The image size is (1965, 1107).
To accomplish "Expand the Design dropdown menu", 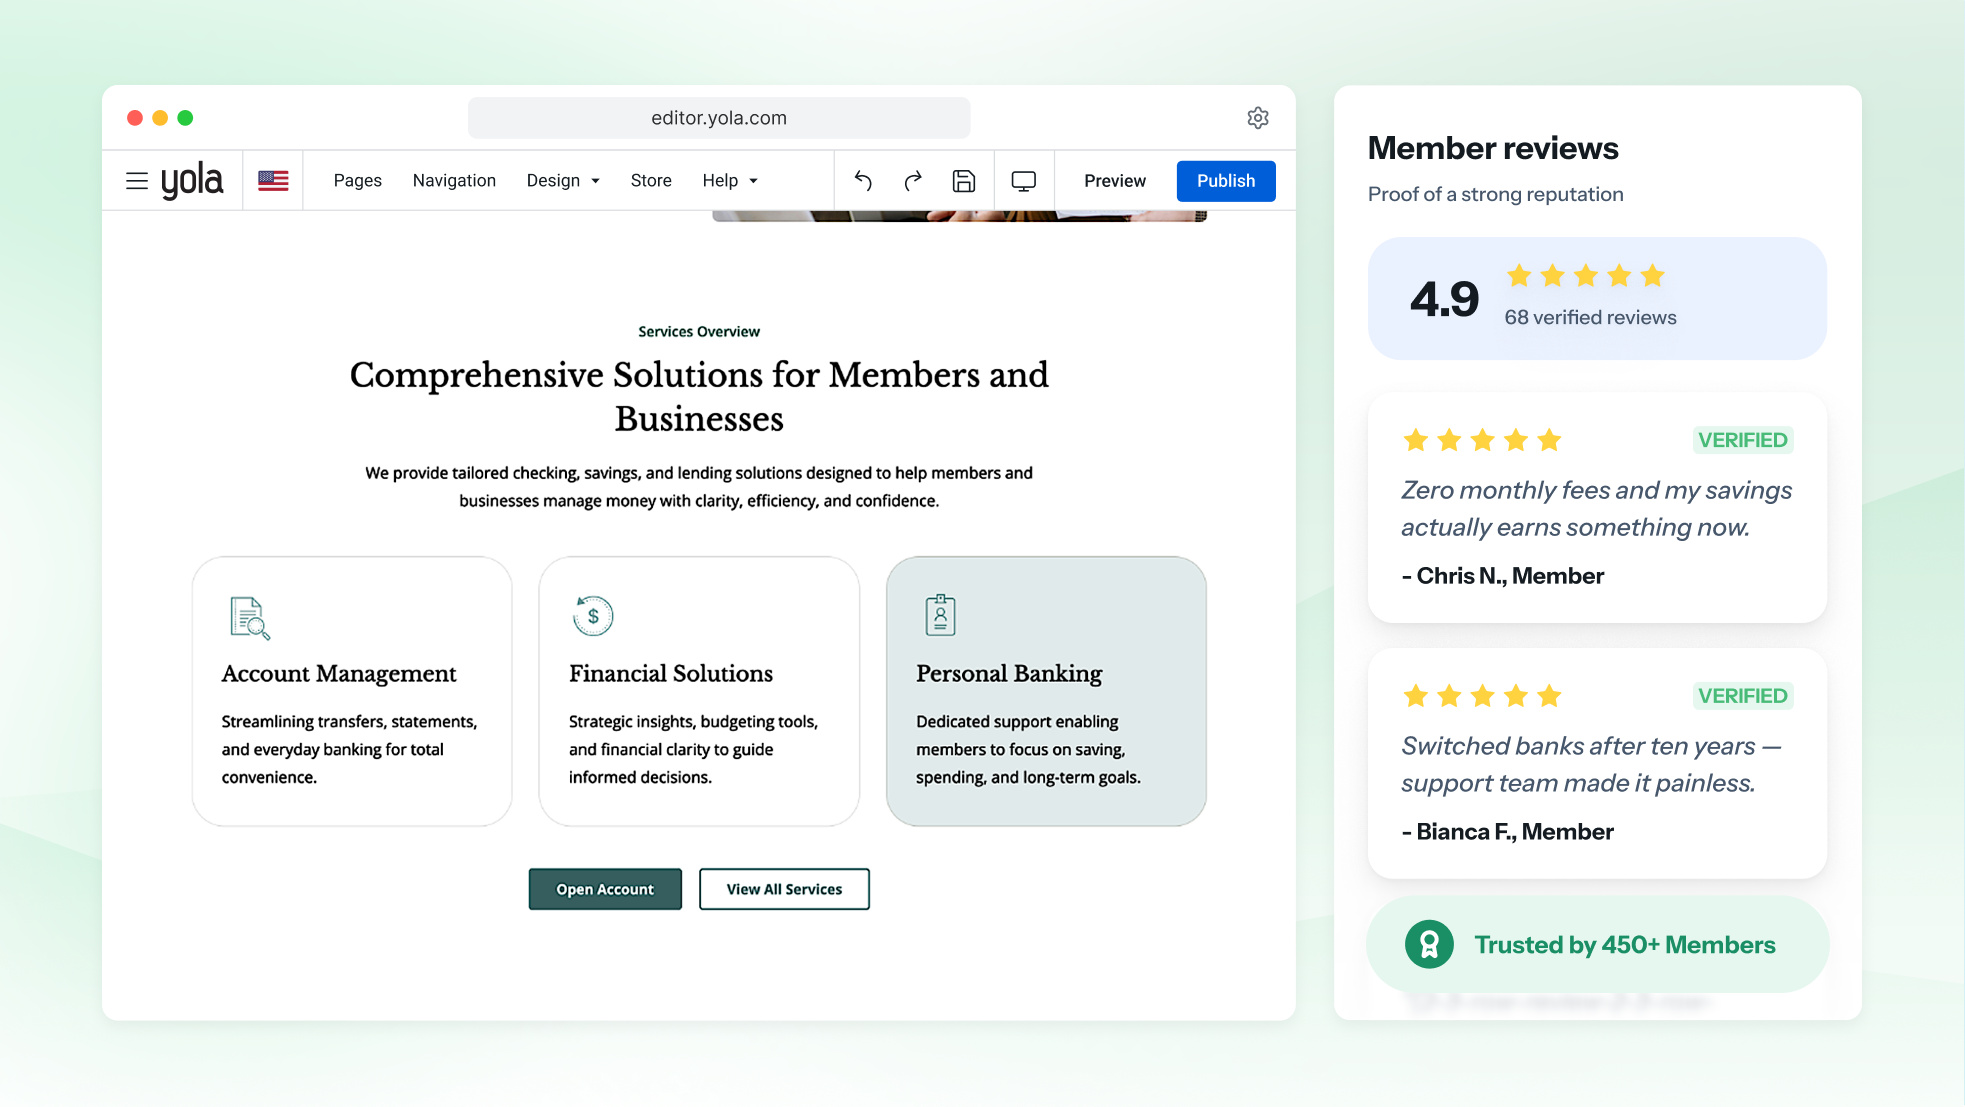I will [x=563, y=181].
